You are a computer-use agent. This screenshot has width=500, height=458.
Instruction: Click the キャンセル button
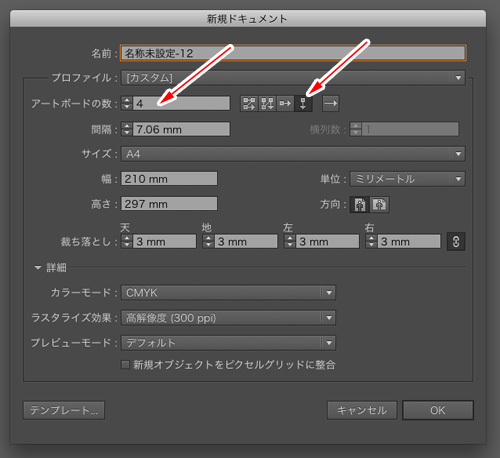(362, 410)
